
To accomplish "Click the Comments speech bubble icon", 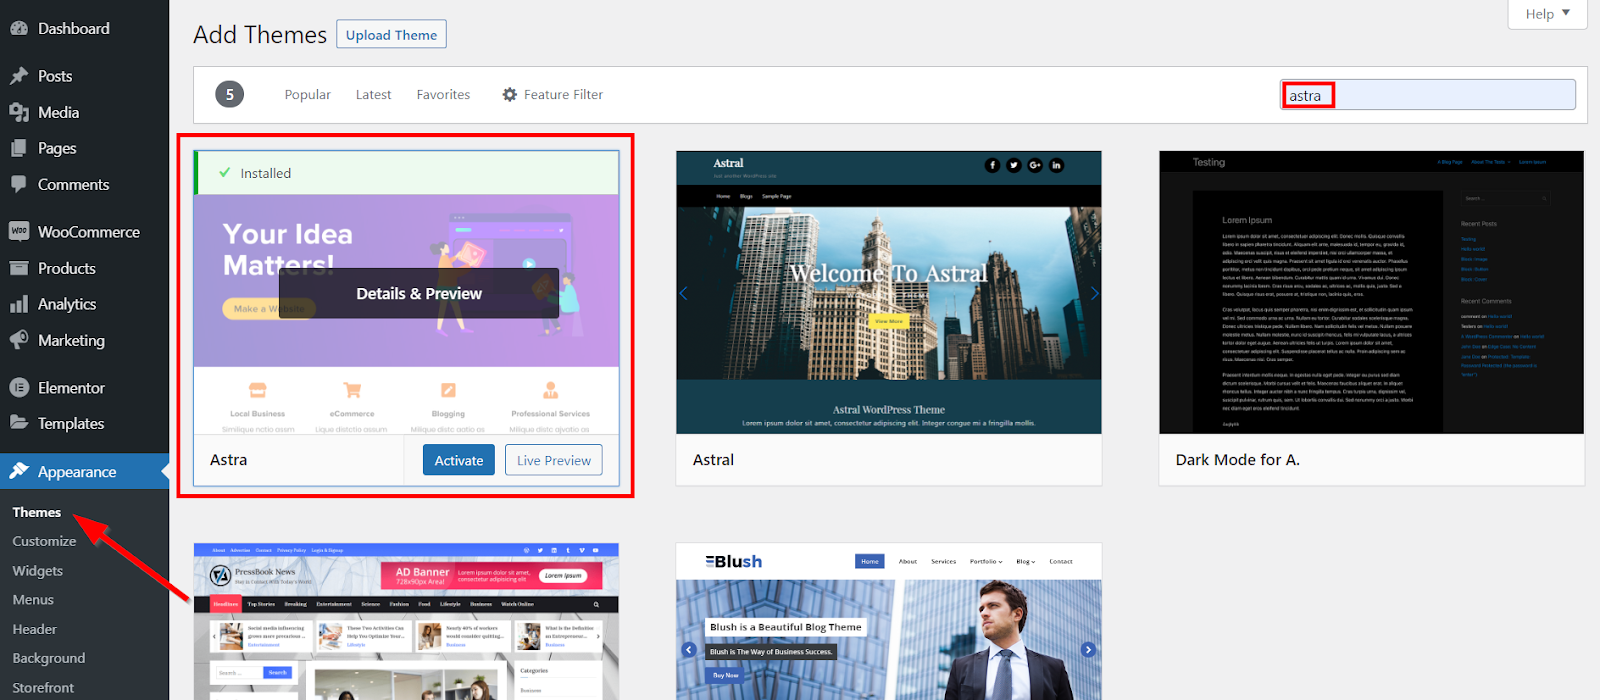I will 19,184.
